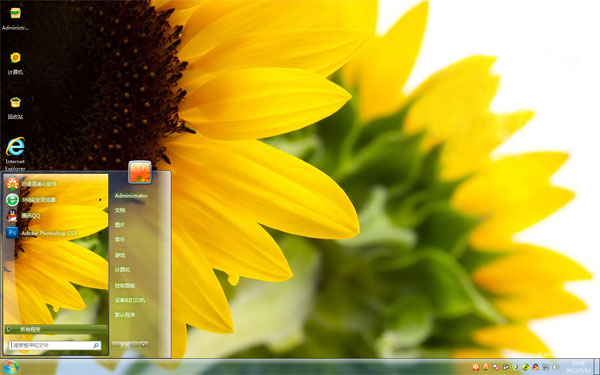600x375 pixels.
Task: Click the 关机 shutdown button
Action: pyautogui.click(x=126, y=345)
